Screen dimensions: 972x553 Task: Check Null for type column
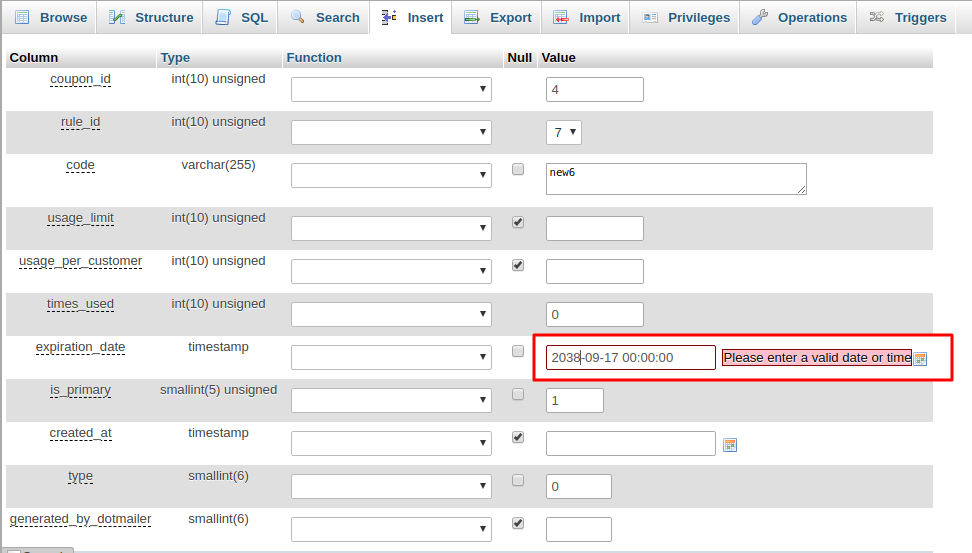[518, 480]
